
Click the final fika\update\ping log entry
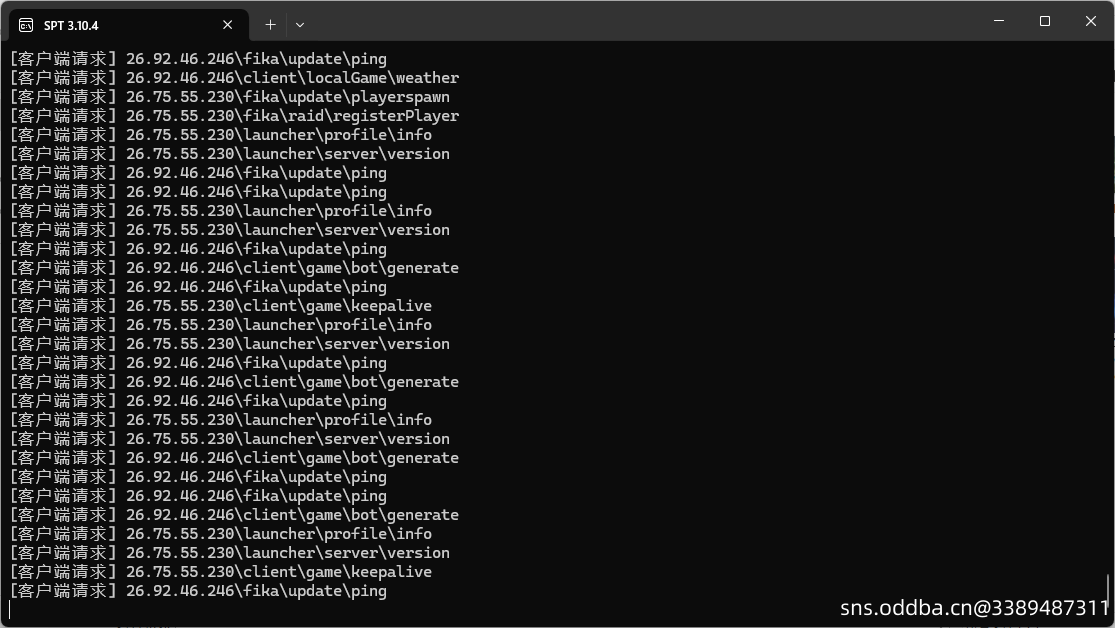click(x=198, y=591)
